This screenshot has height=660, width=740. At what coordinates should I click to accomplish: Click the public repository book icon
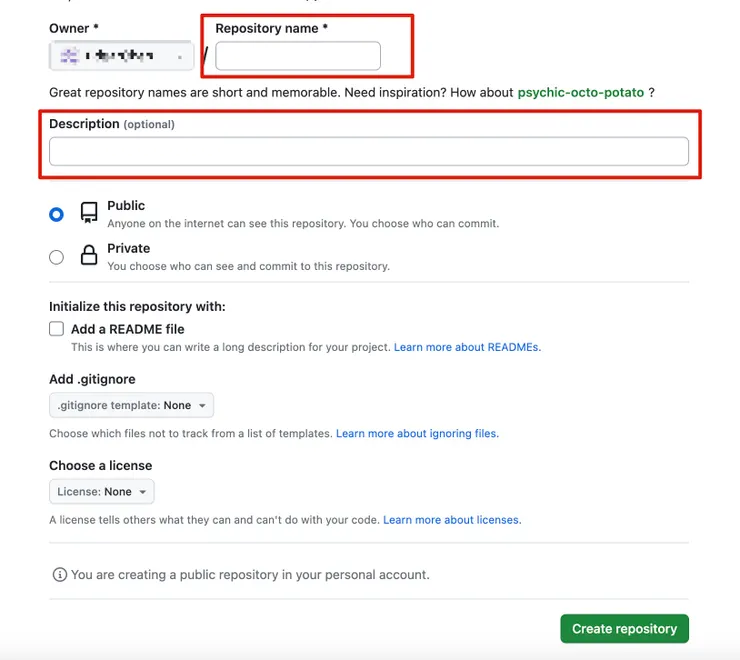click(x=89, y=212)
